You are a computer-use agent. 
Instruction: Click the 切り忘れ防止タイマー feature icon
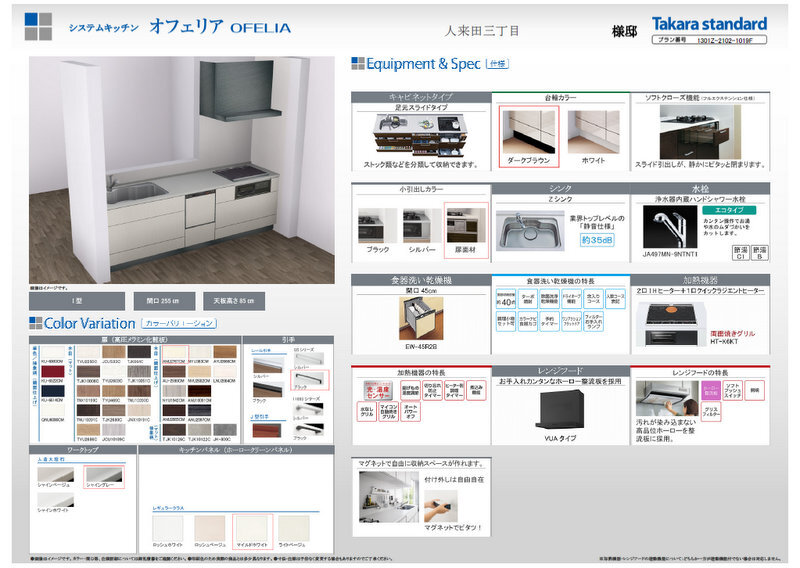click(x=432, y=390)
